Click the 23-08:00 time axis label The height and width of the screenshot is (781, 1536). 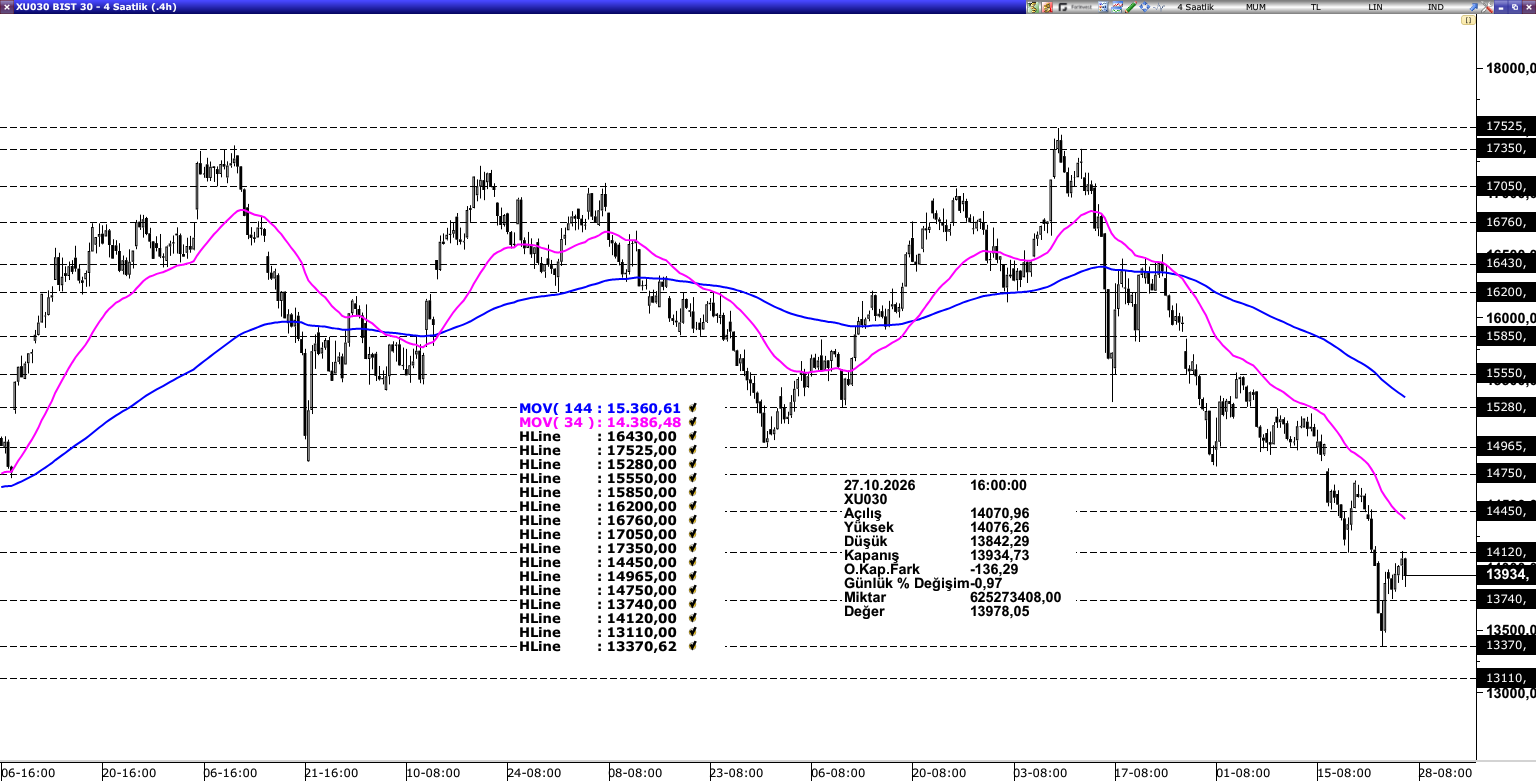pos(737,773)
